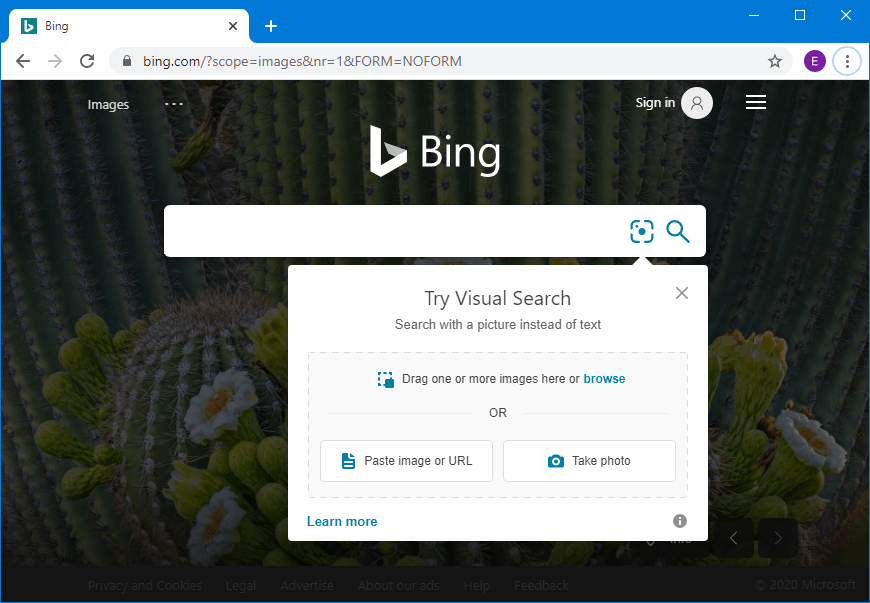Click the drag images icon in dropzone

tap(386, 379)
